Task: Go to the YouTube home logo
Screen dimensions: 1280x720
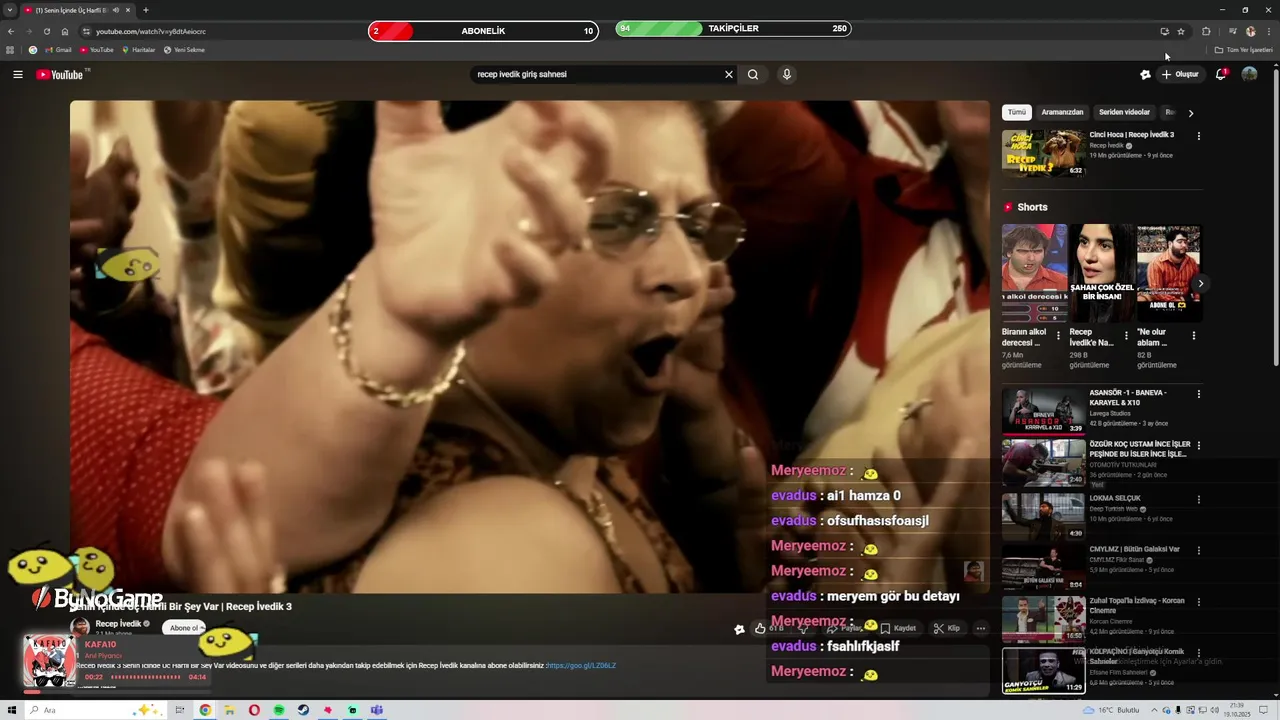Action: [x=60, y=74]
